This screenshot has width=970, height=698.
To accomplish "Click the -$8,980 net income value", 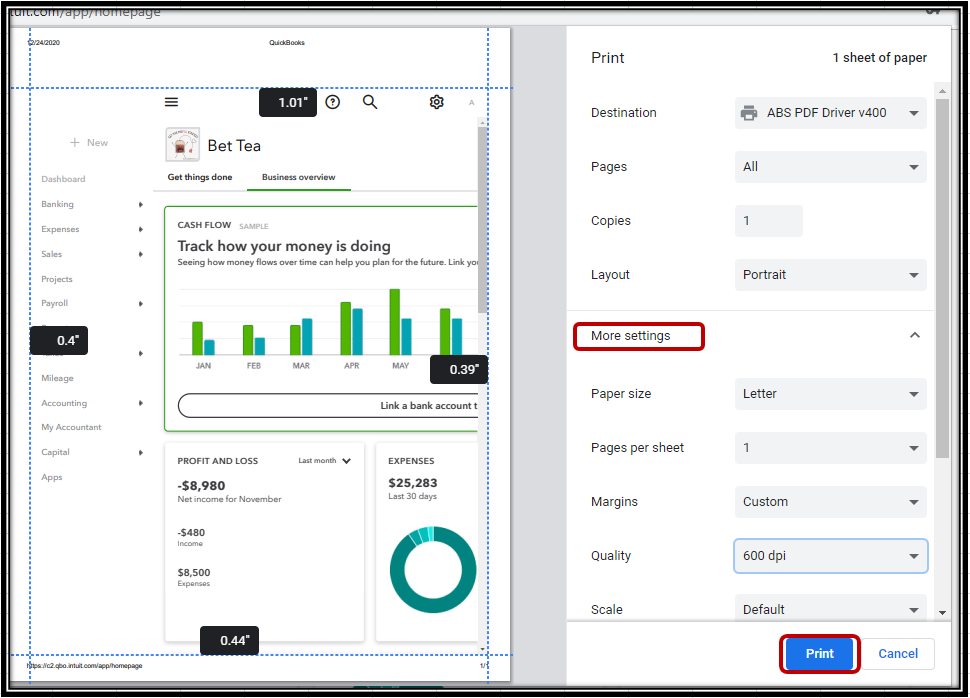I will (201, 486).
